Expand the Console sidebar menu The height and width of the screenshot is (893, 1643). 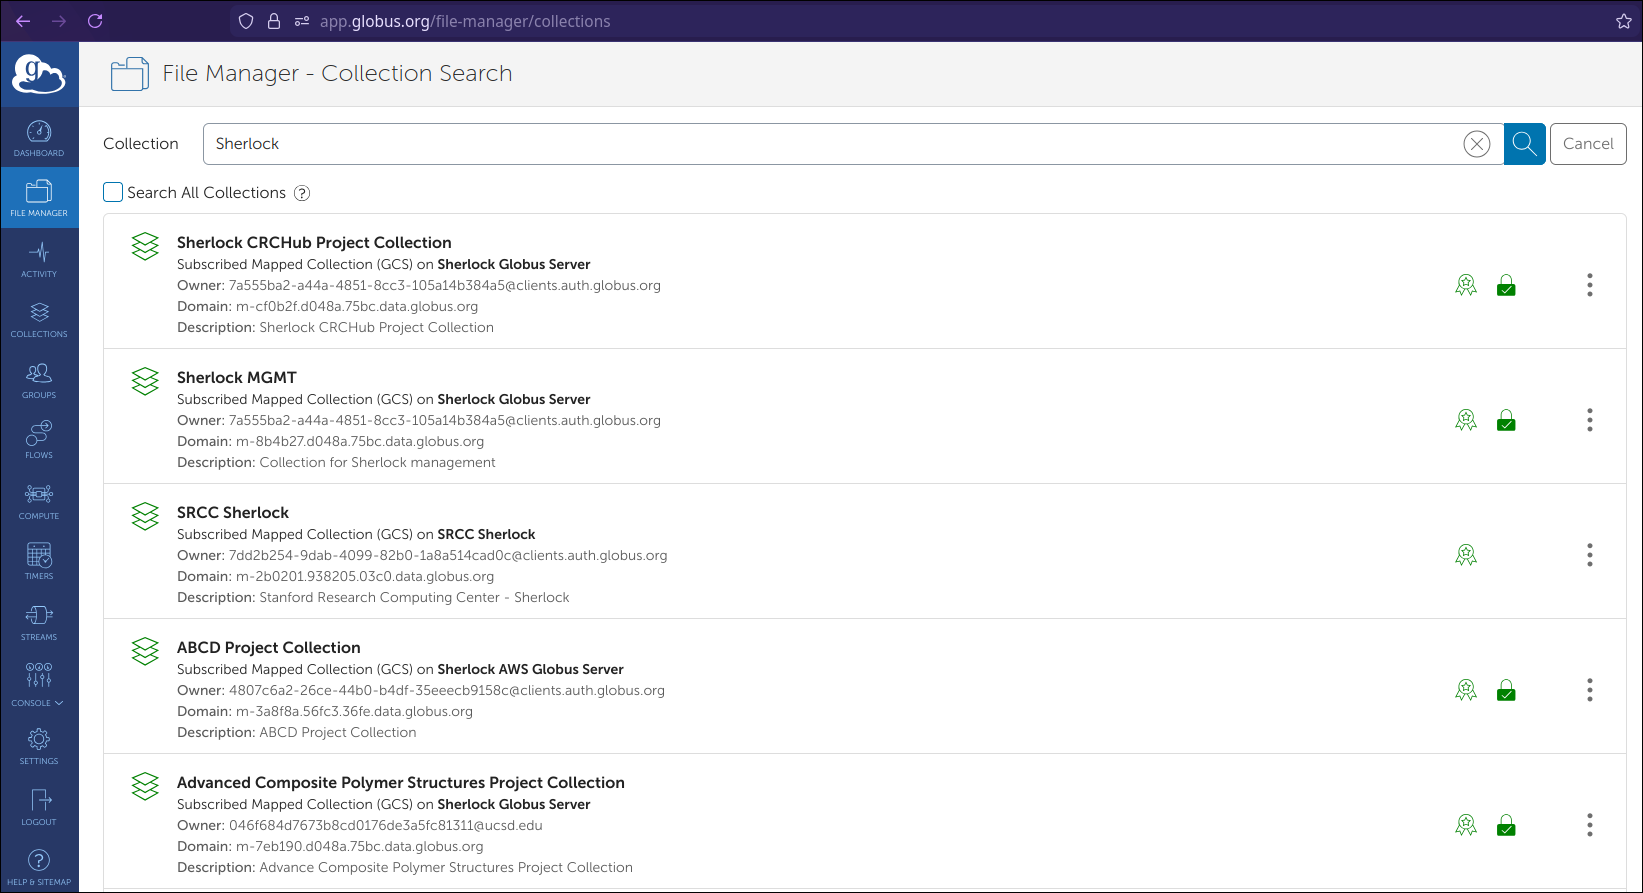coord(39,684)
